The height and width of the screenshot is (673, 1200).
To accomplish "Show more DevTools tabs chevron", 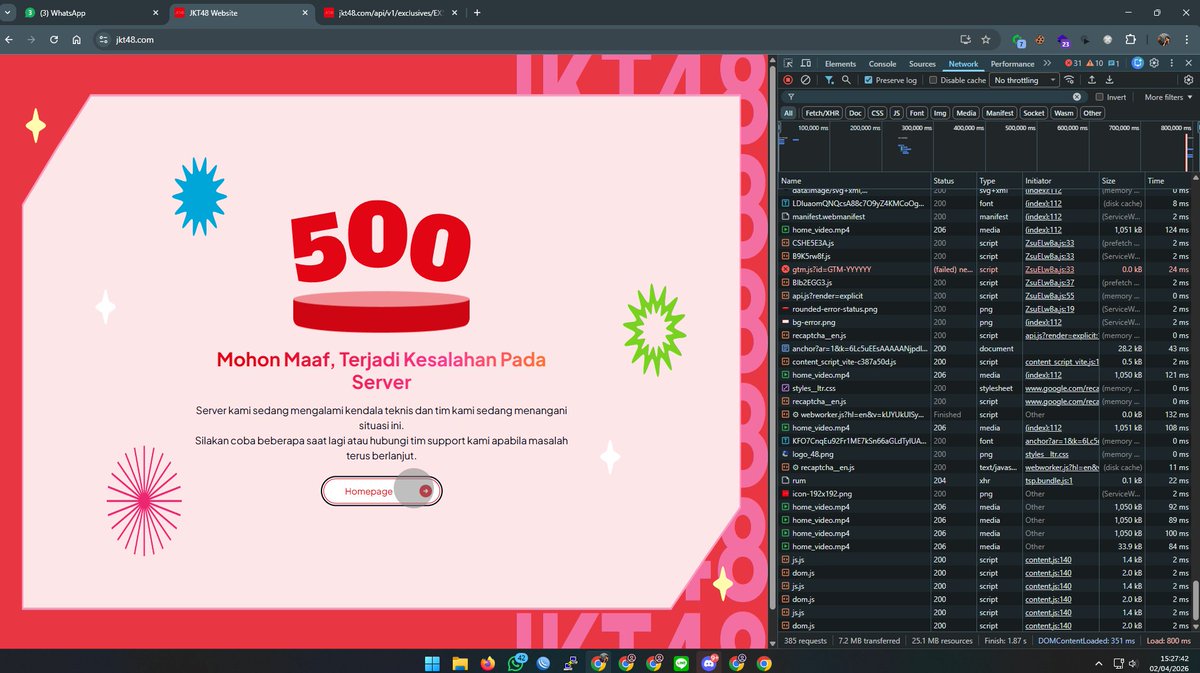I will point(1047,63).
